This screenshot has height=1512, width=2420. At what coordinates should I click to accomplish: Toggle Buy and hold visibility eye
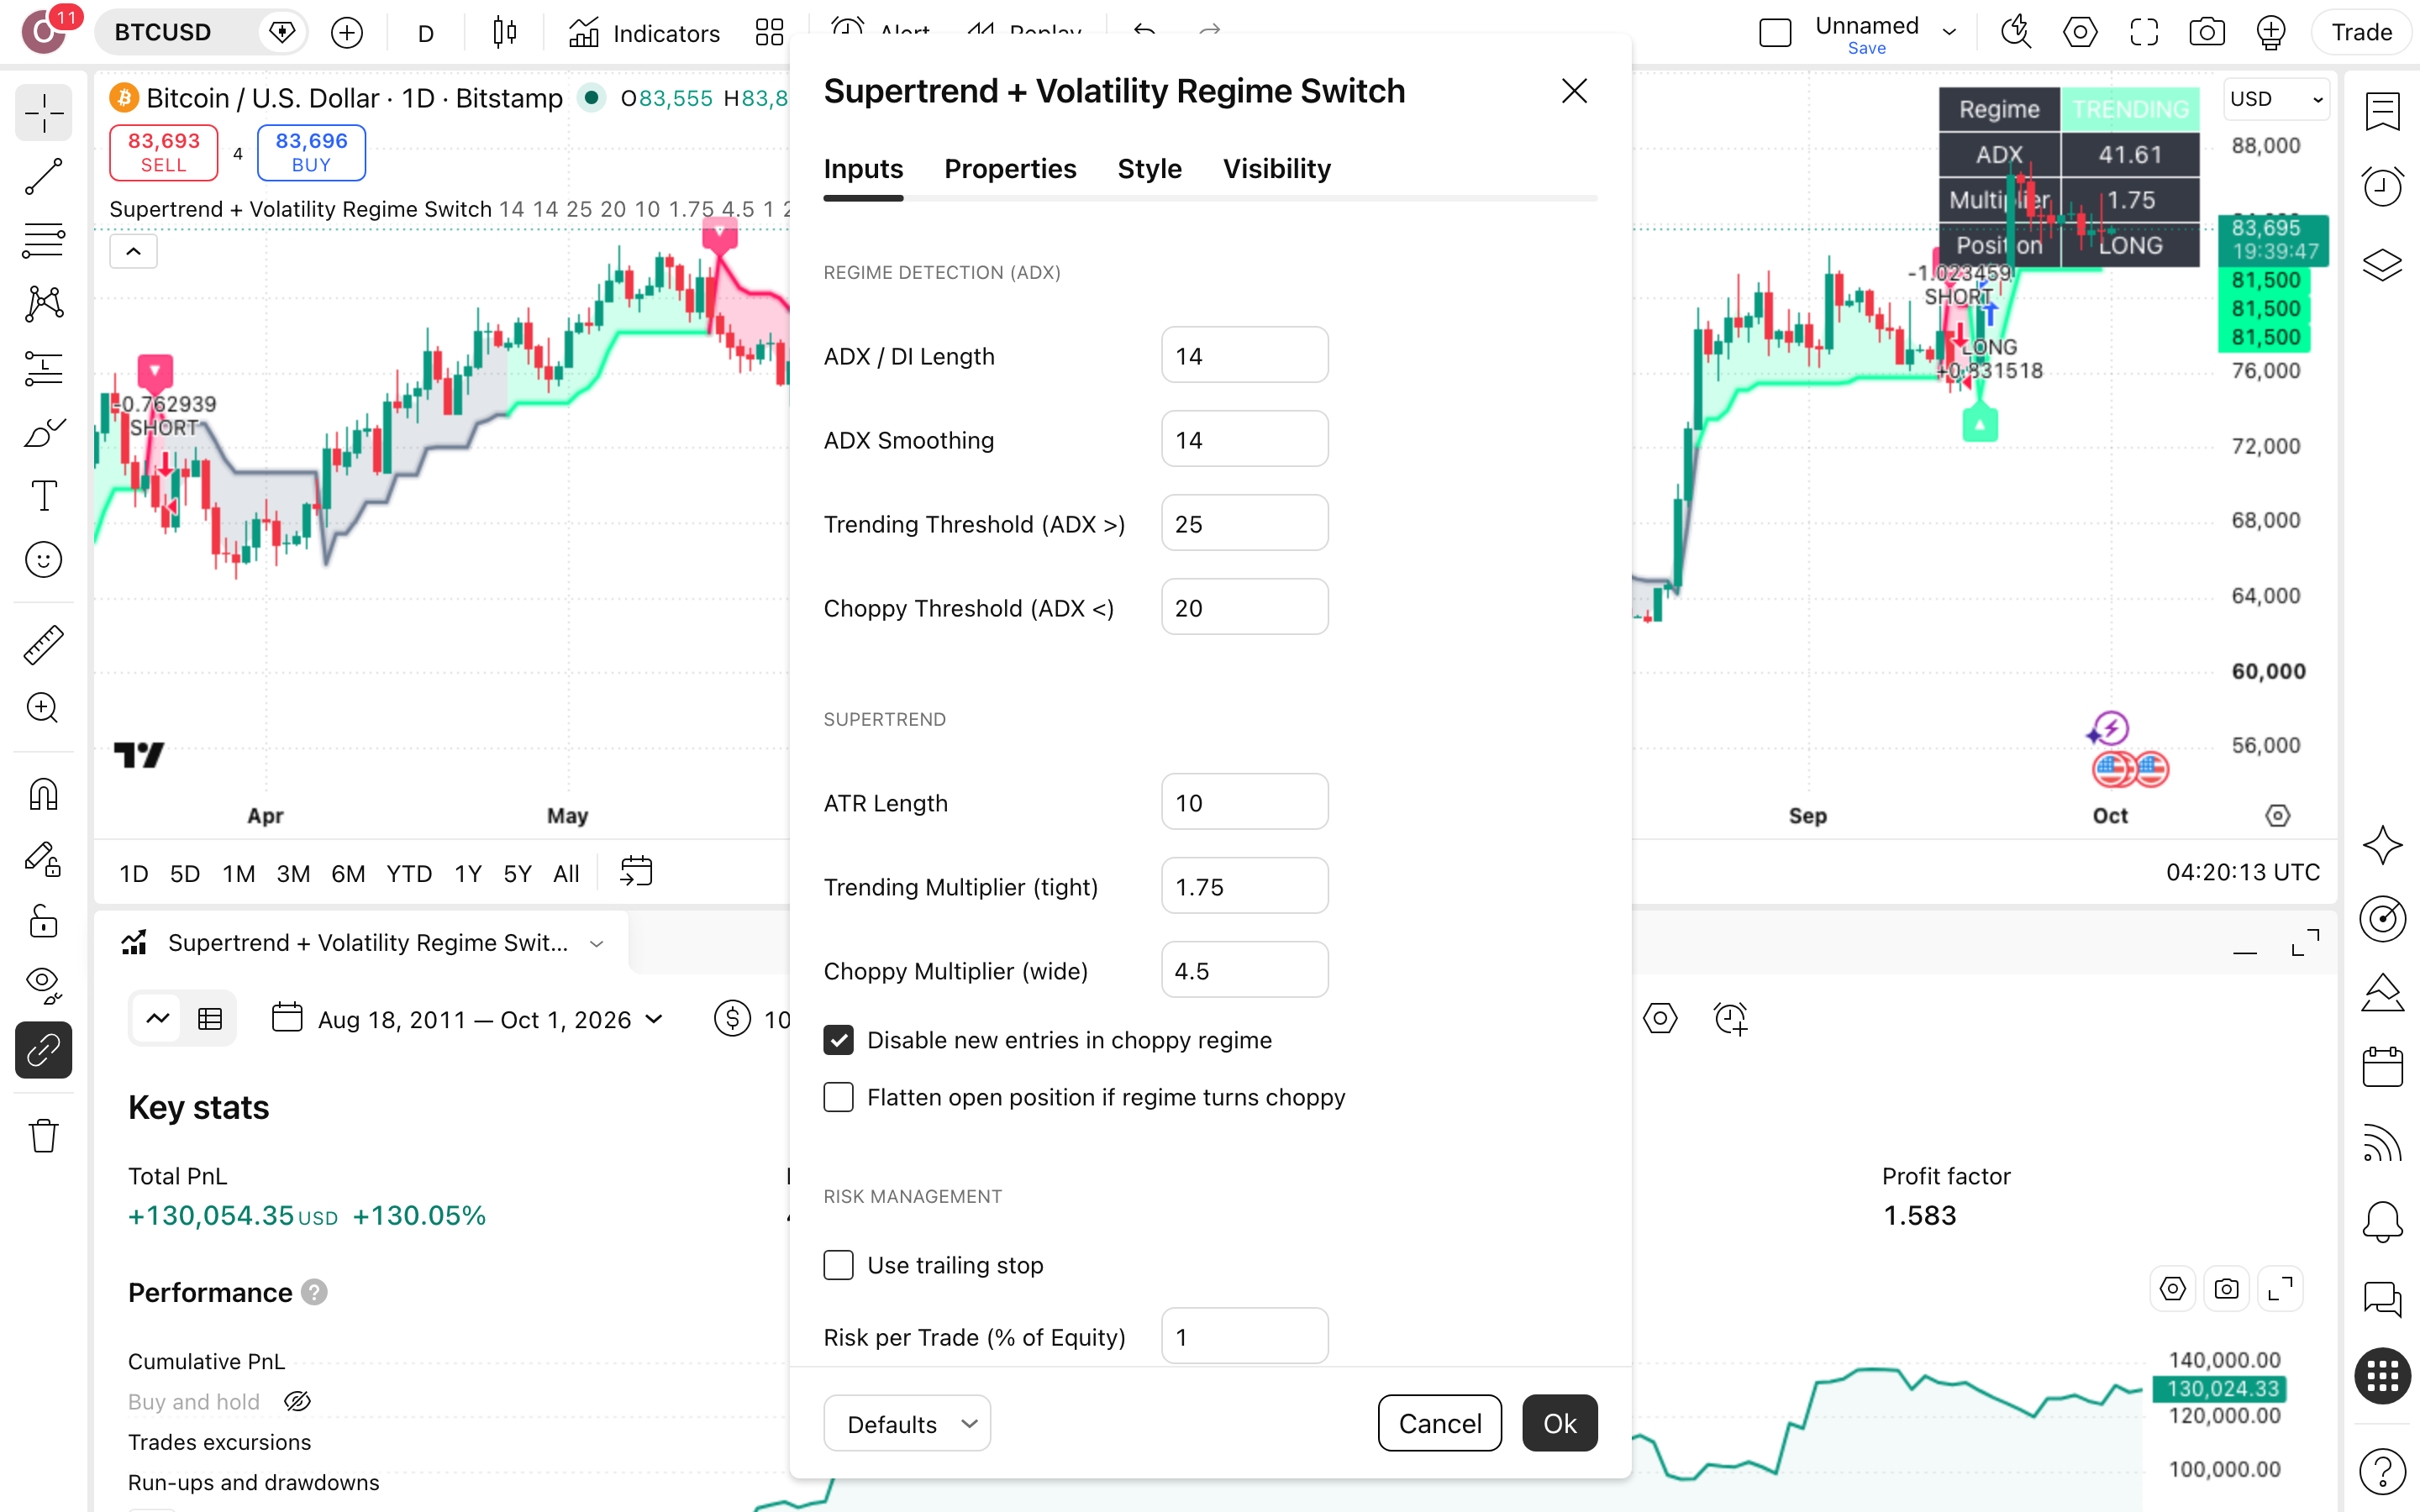[x=297, y=1401]
